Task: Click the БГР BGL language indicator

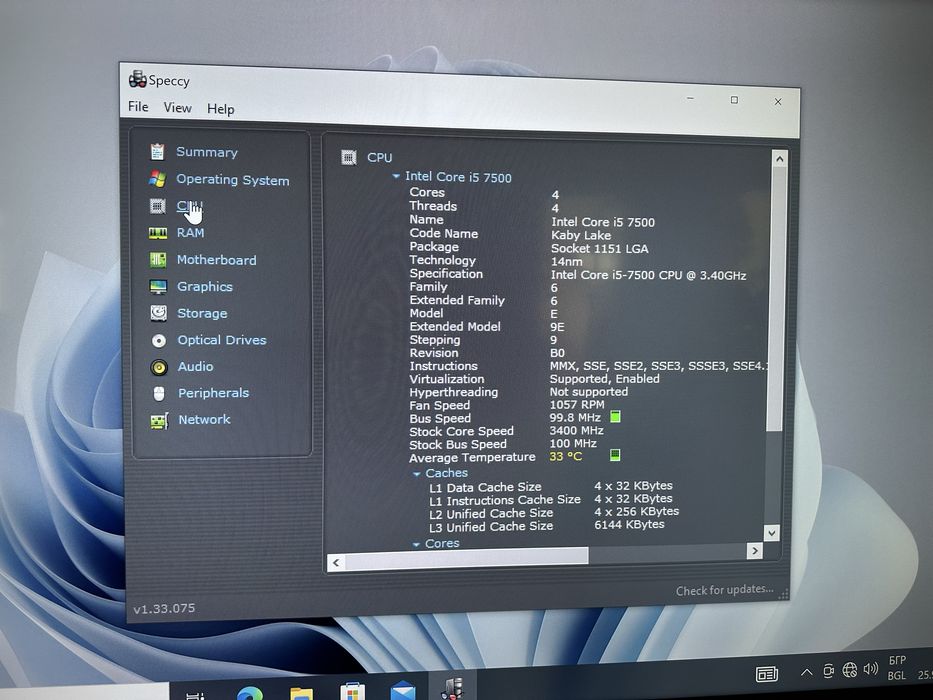Action: (x=897, y=668)
